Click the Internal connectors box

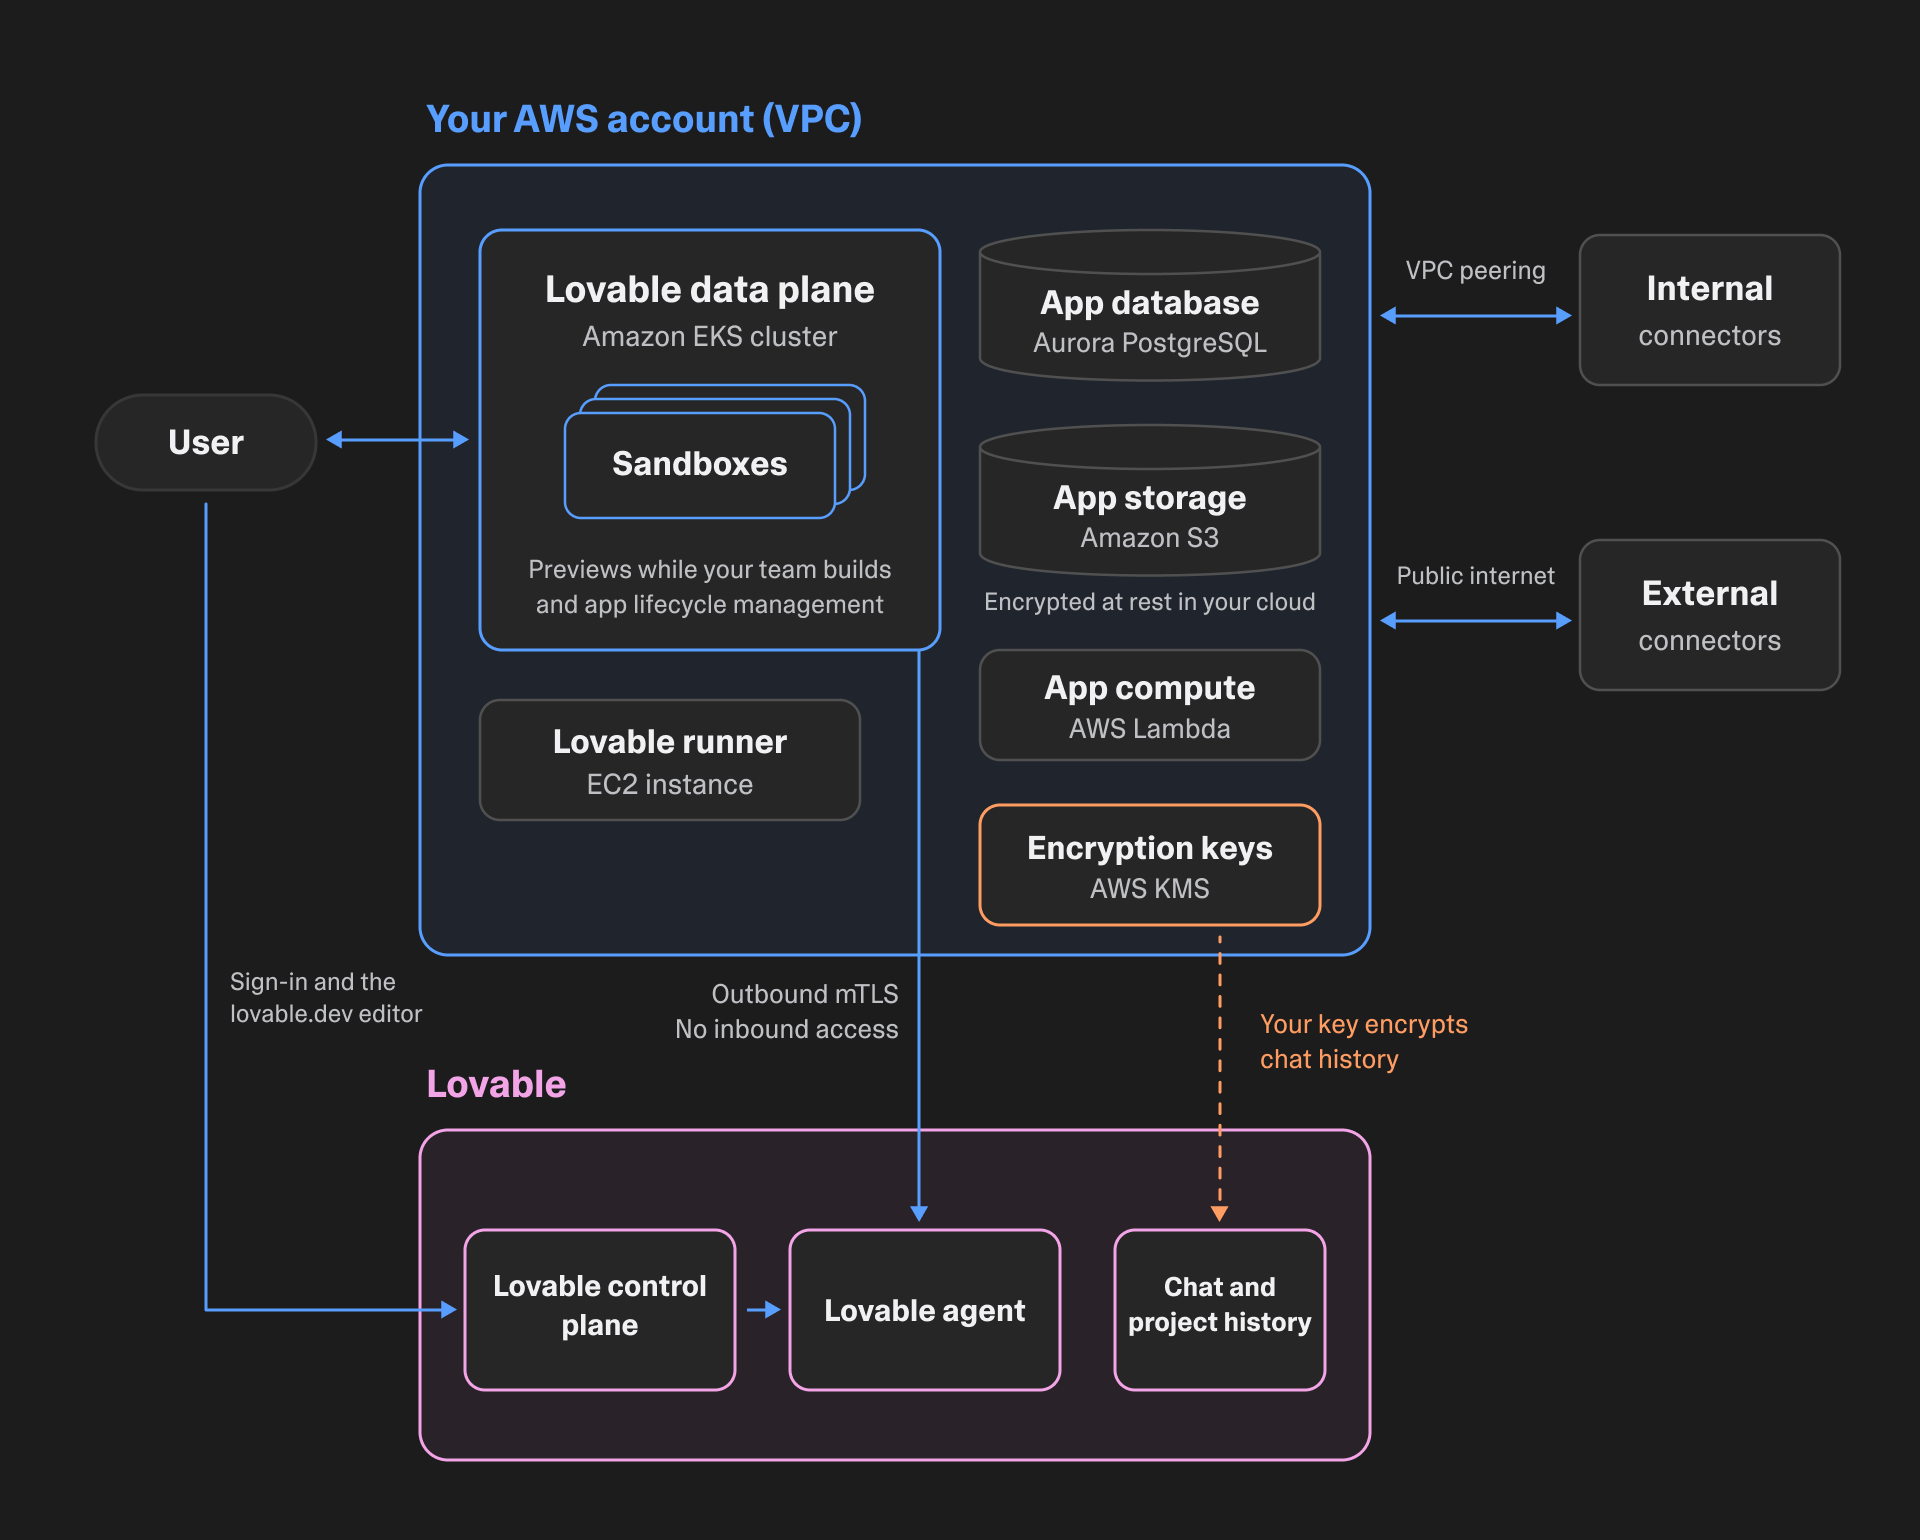point(1710,310)
